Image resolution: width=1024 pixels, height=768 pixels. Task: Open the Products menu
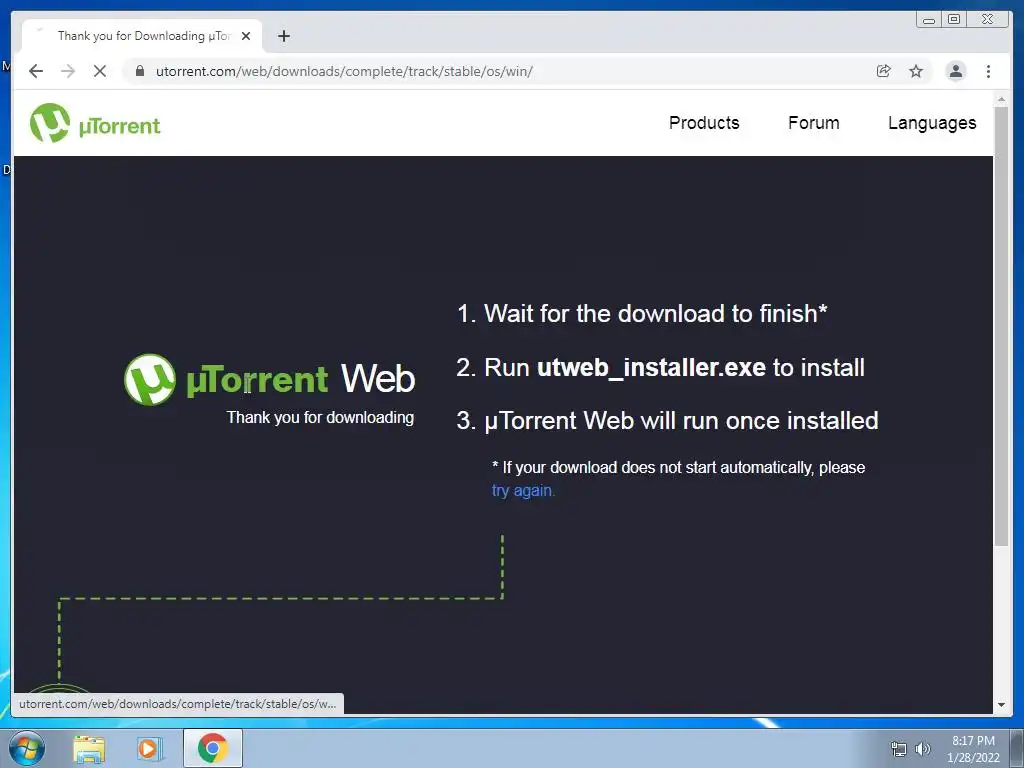point(704,123)
